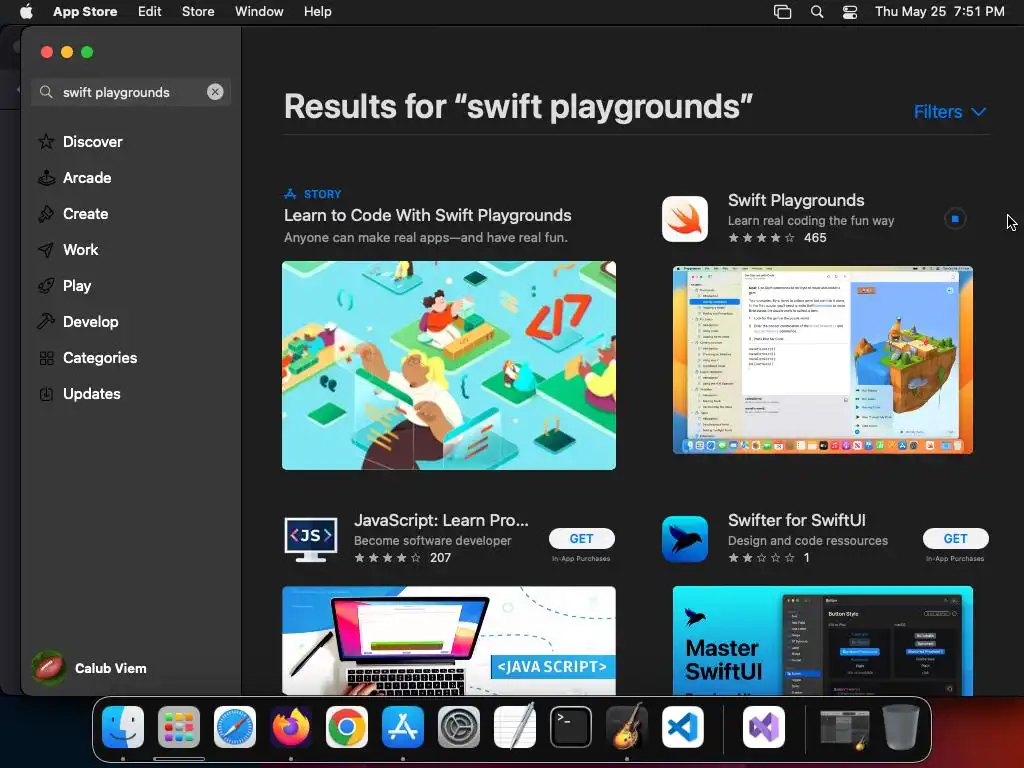Image resolution: width=1024 pixels, height=768 pixels.
Task: Open the Apple menu
Action: point(26,12)
